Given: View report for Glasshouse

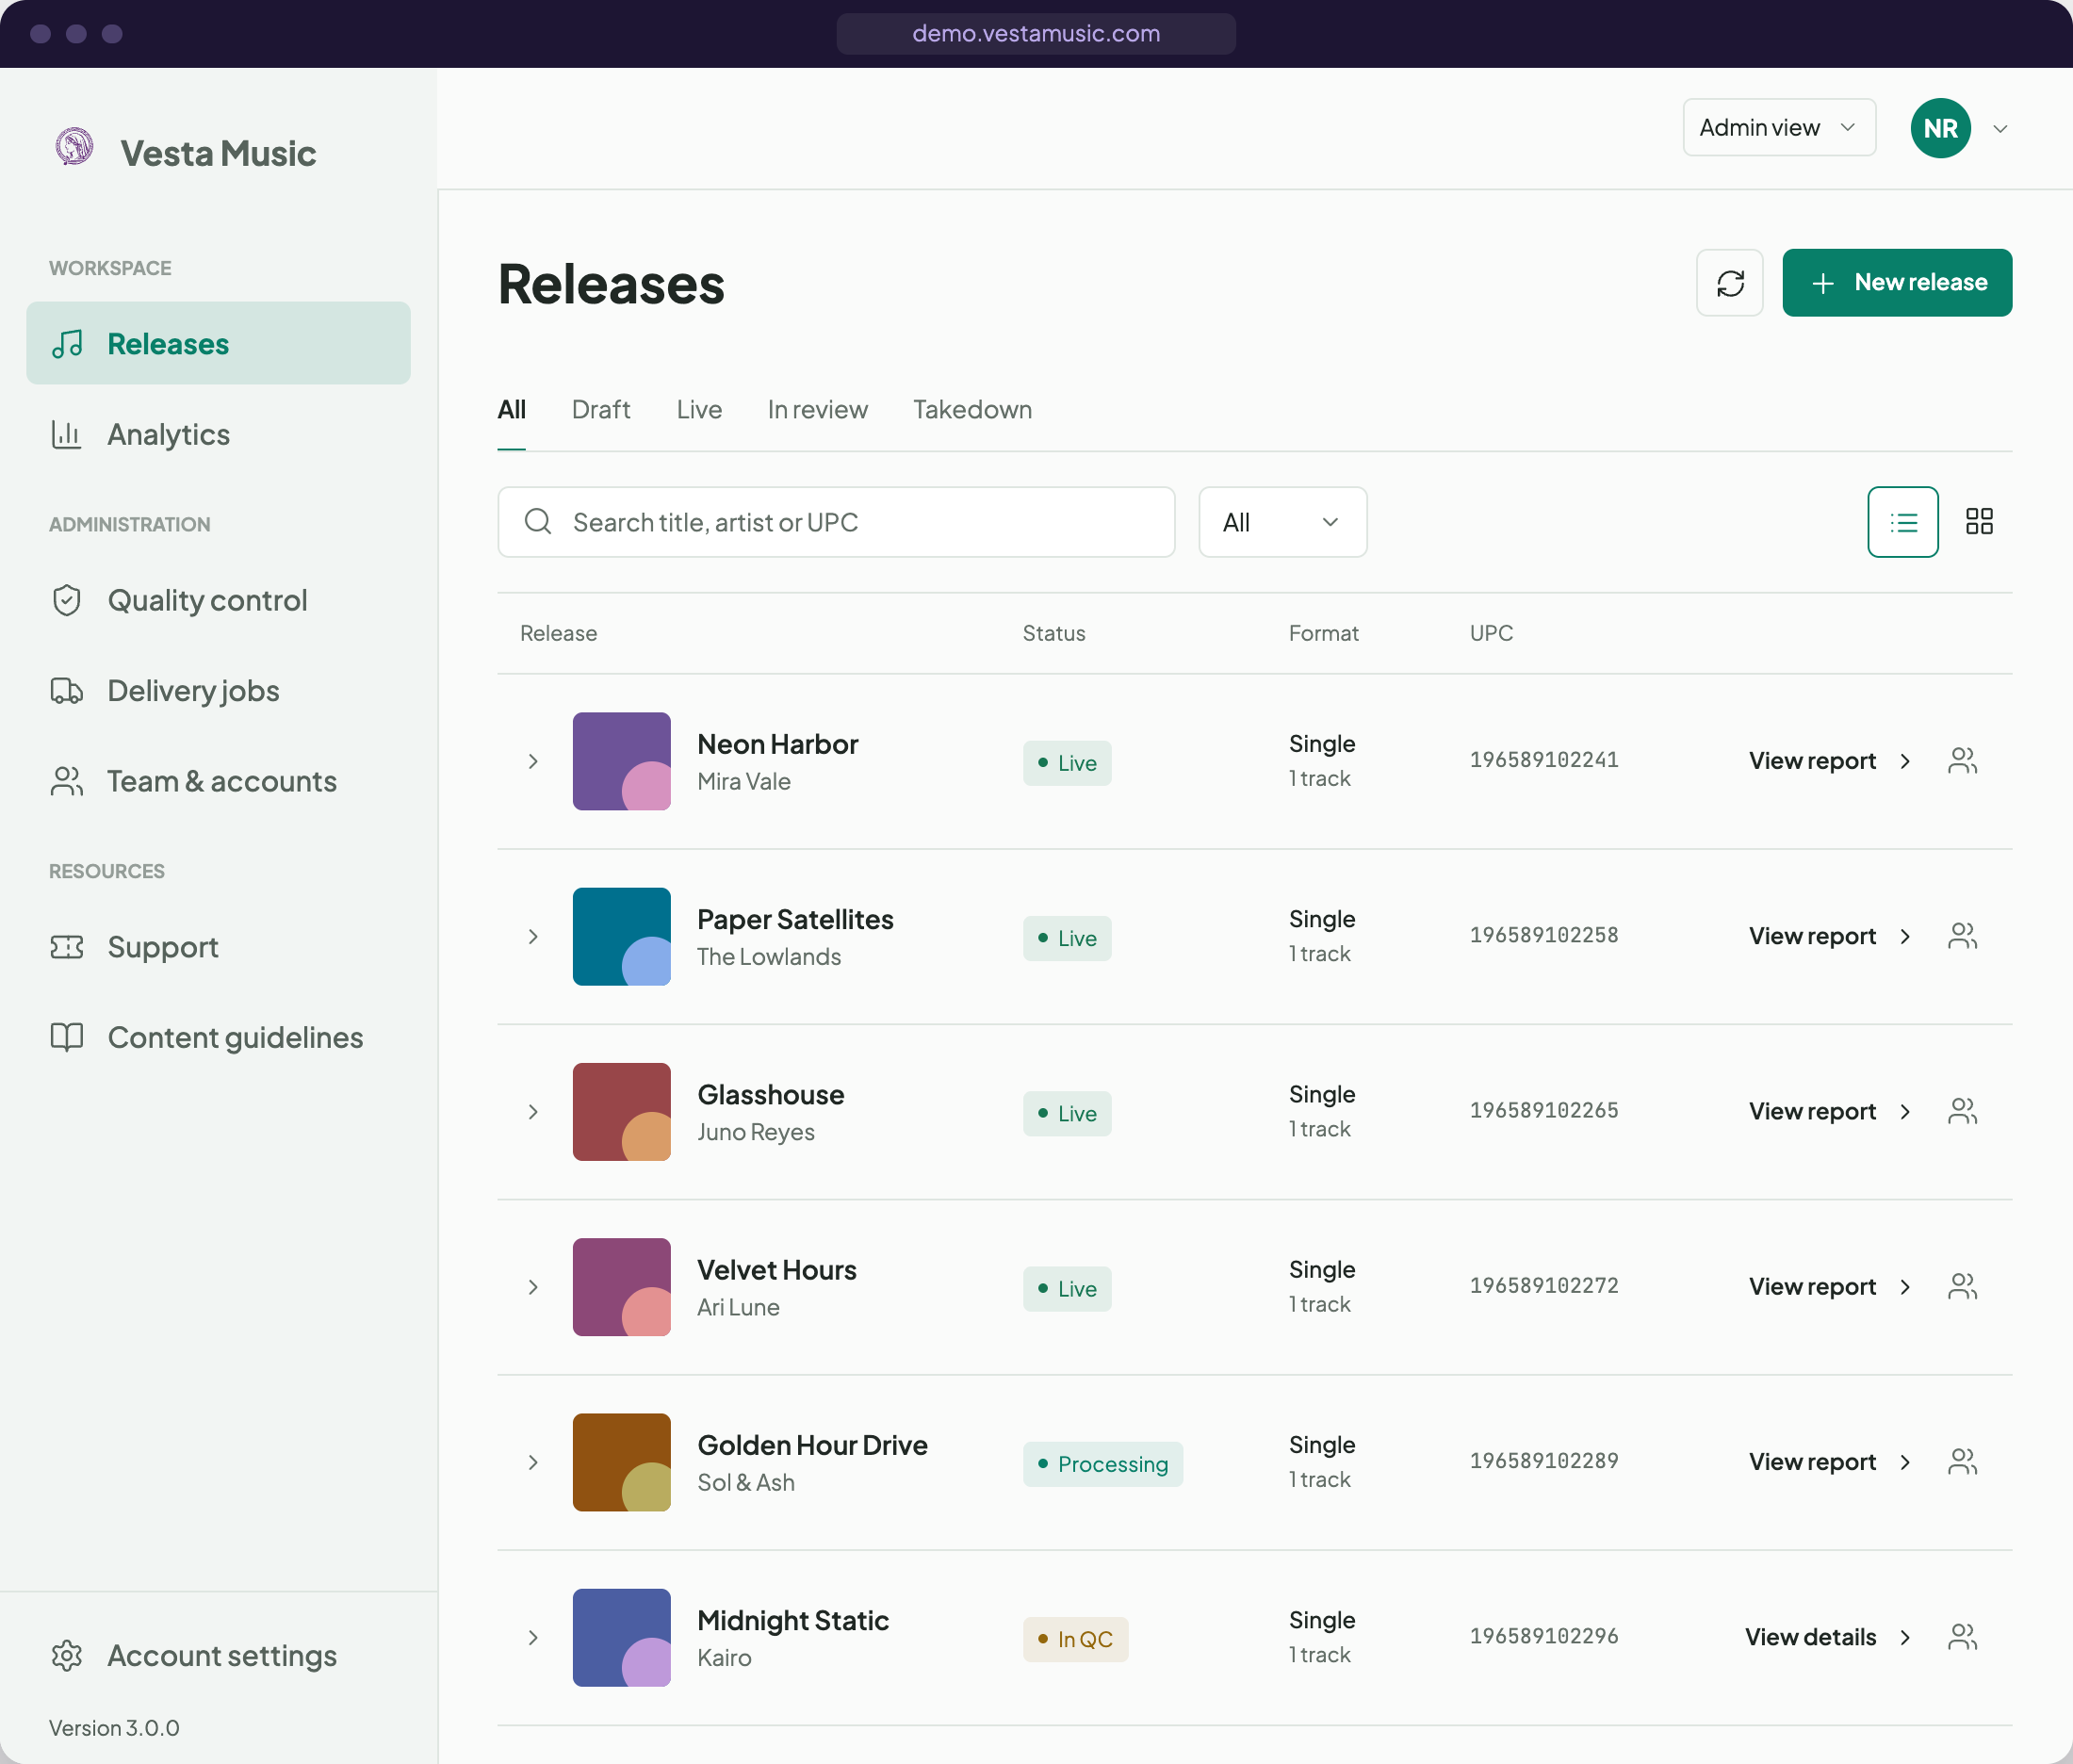Looking at the screenshot, I should (1829, 1111).
